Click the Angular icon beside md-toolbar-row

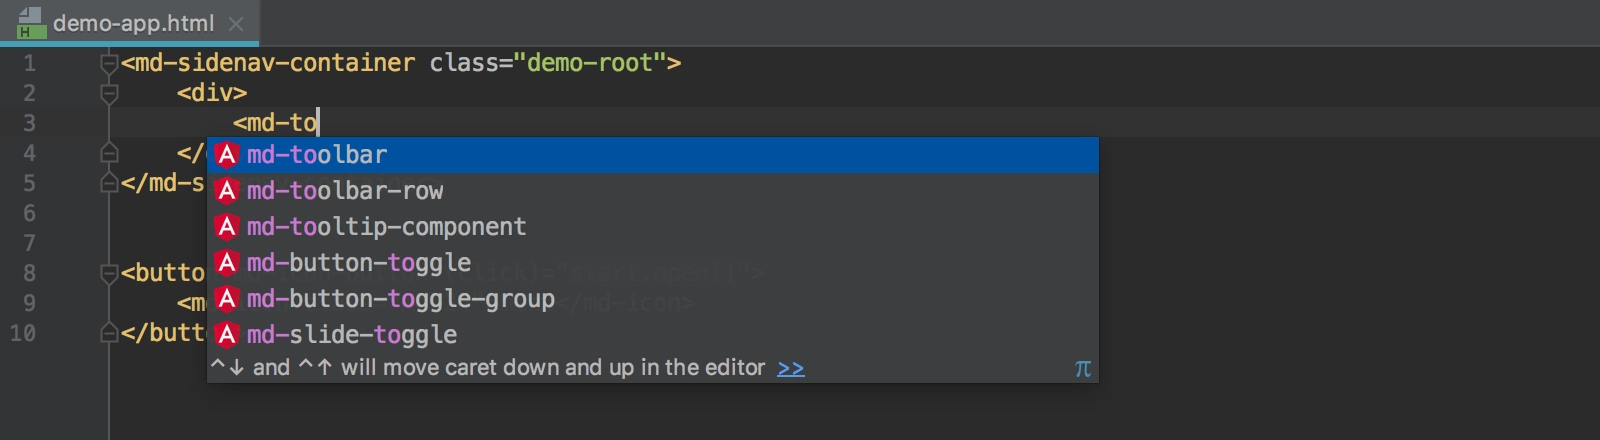[227, 191]
